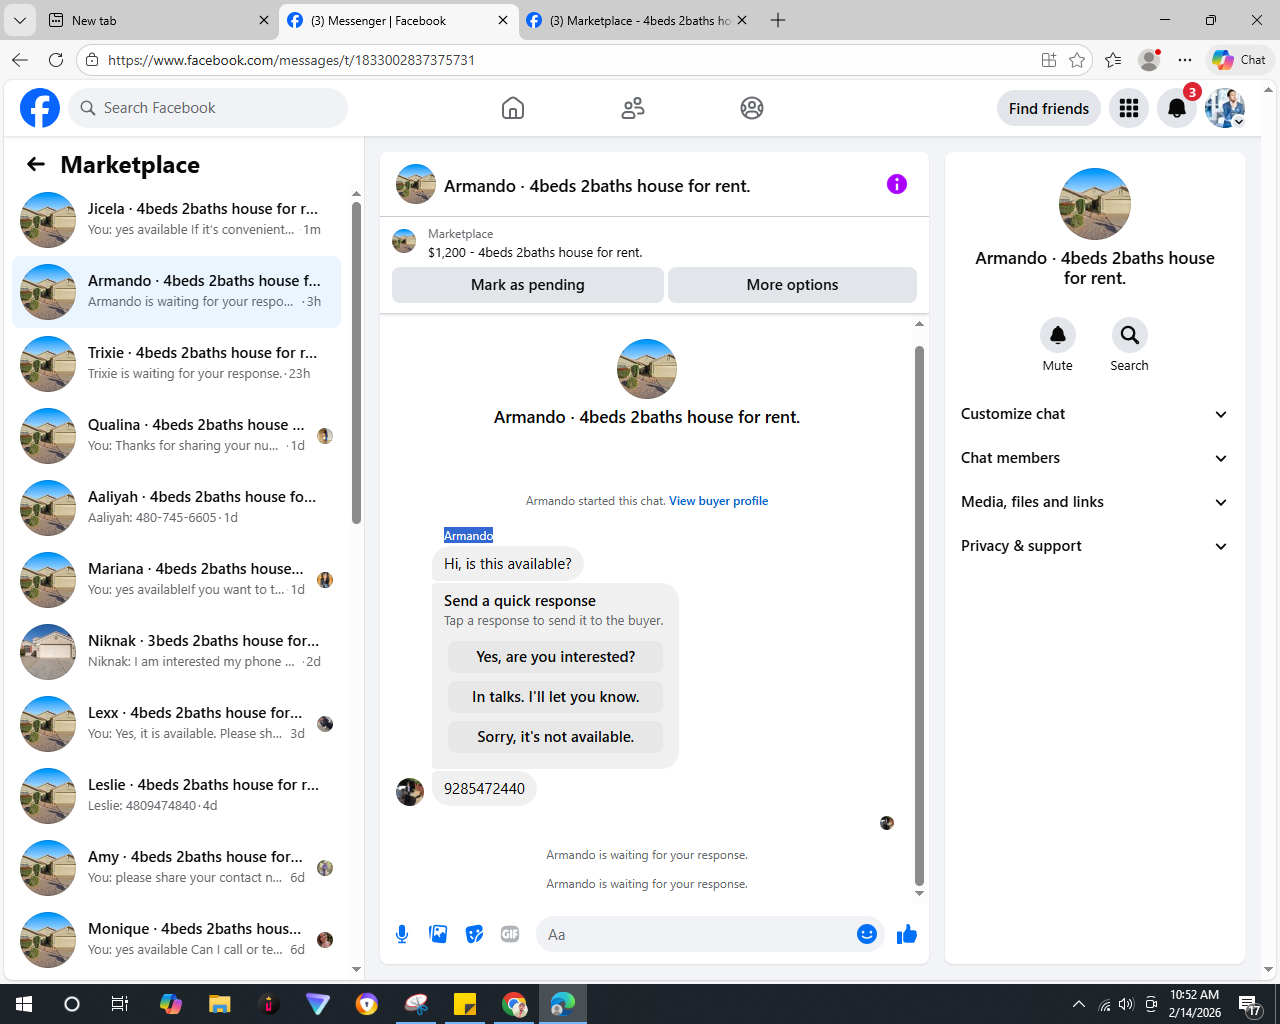Expand the Chat members section
The height and width of the screenshot is (1024, 1280).
[x=1094, y=458]
